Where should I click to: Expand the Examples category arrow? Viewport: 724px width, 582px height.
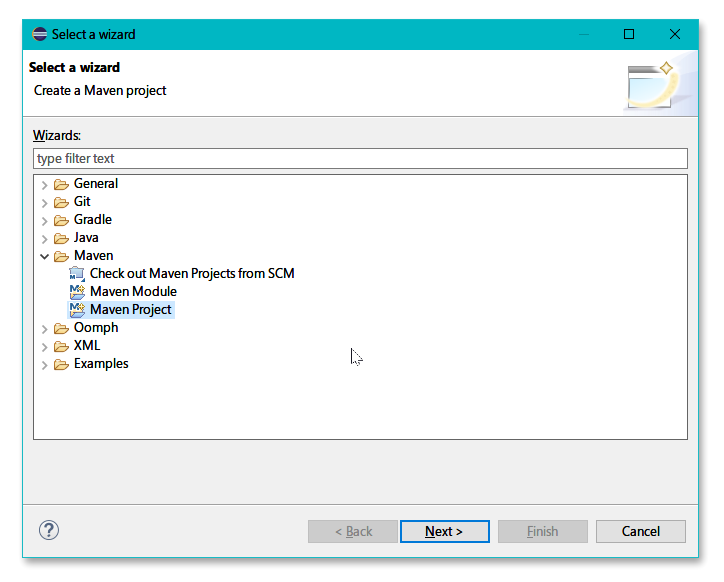(x=44, y=365)
